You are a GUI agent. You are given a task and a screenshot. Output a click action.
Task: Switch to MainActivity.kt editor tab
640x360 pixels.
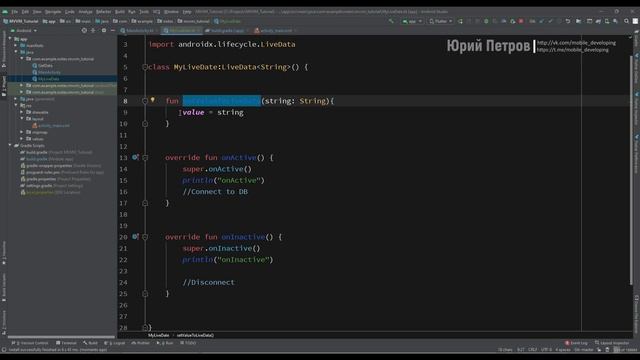(139, 31)
